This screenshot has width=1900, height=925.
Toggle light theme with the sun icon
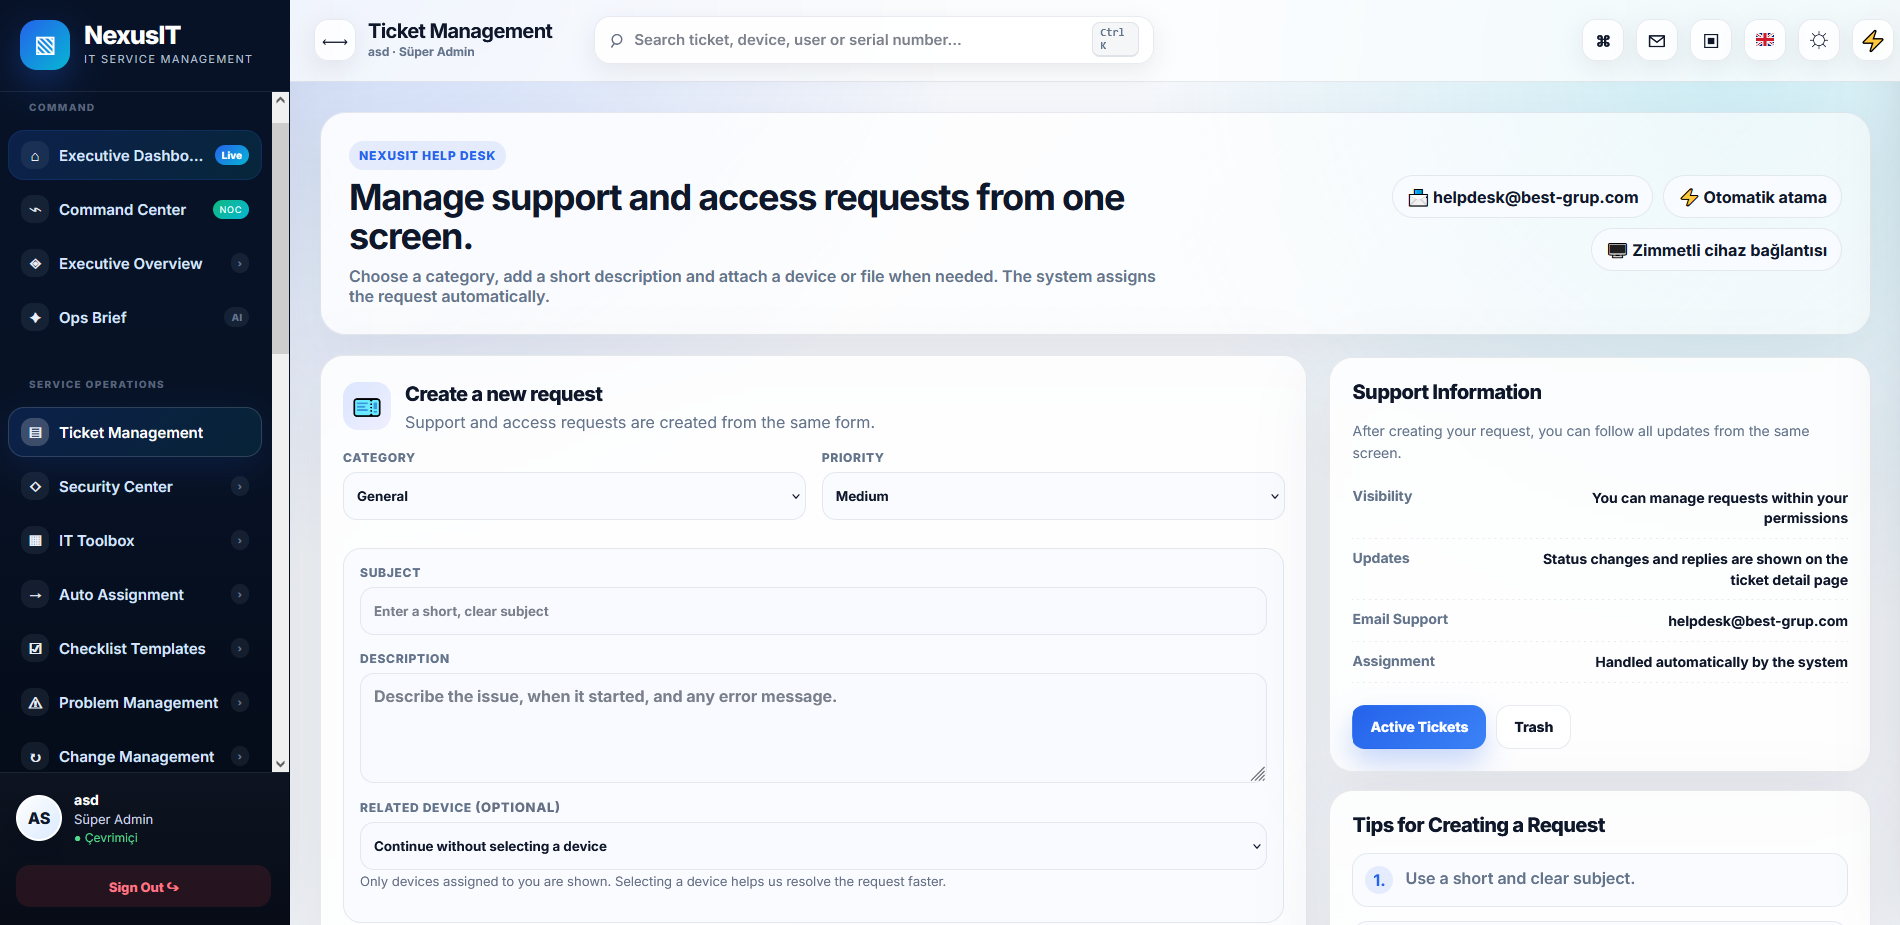pos(1819,41)
